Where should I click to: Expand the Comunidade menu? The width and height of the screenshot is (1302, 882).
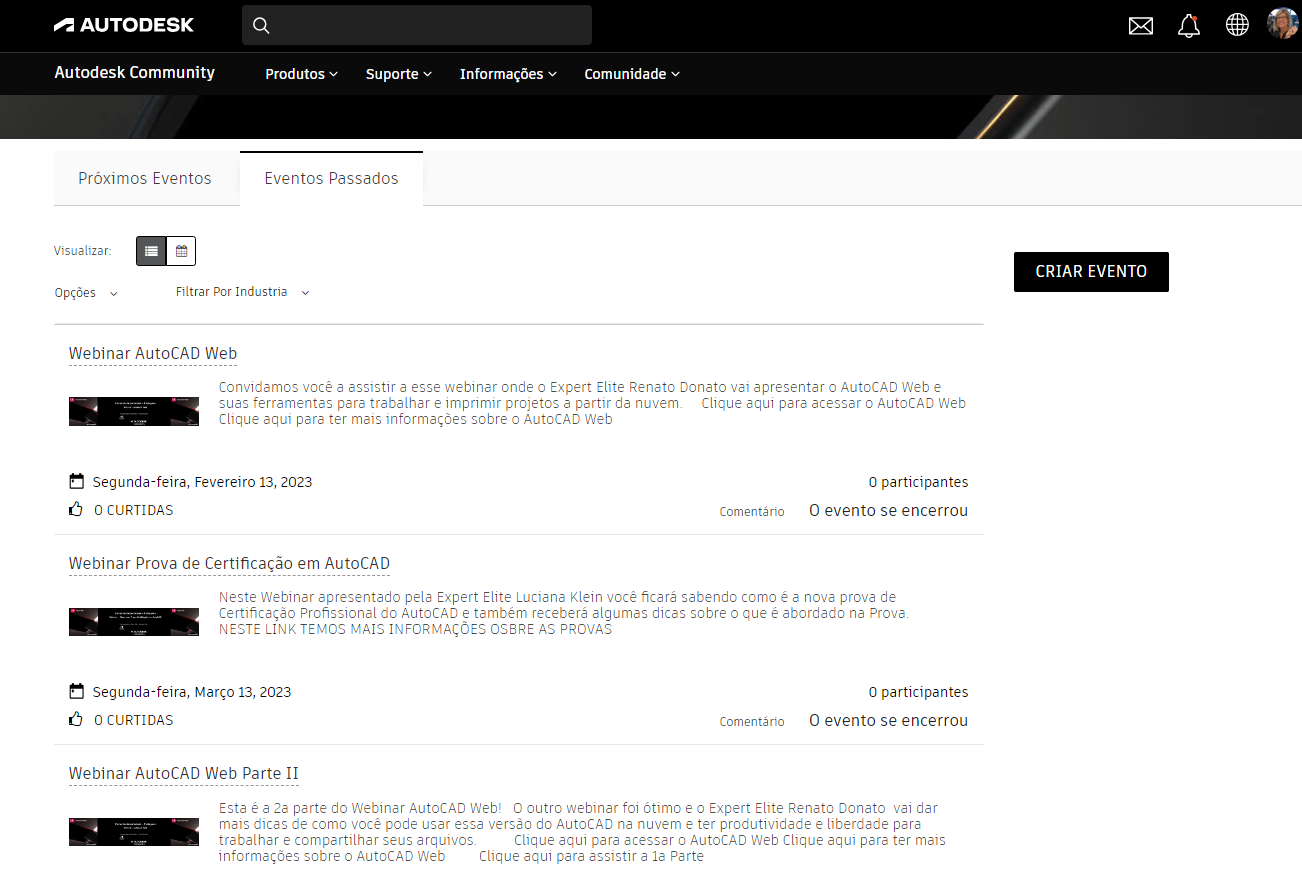(631, 73)
